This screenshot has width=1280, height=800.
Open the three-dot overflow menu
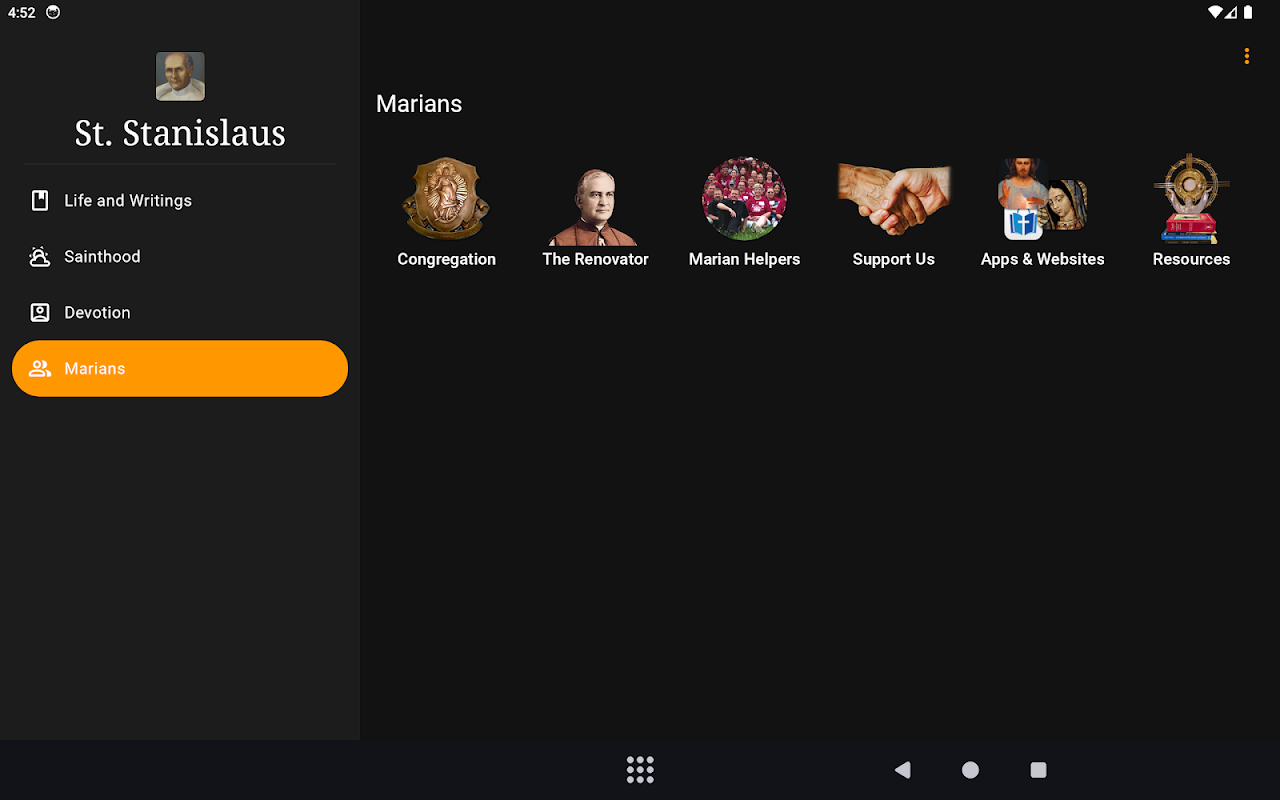click(1246, 56)
